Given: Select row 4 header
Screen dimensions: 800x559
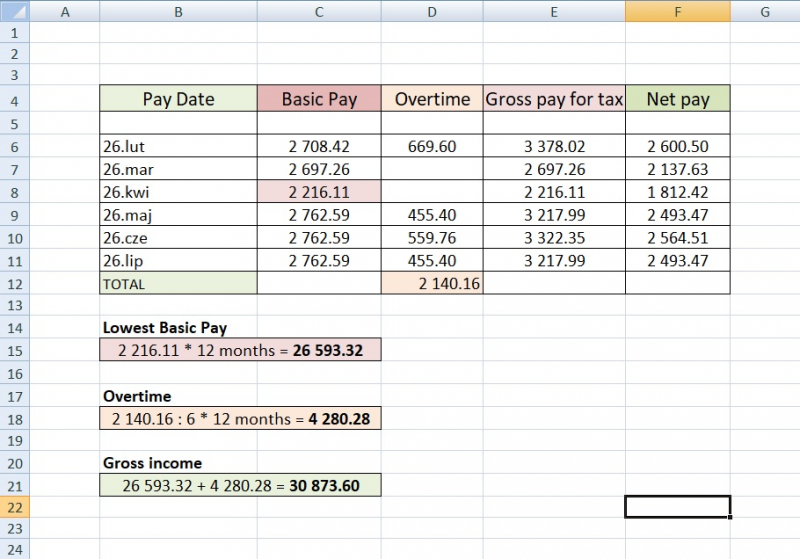Looking at the screenshot, I should [x=14, y=99].
